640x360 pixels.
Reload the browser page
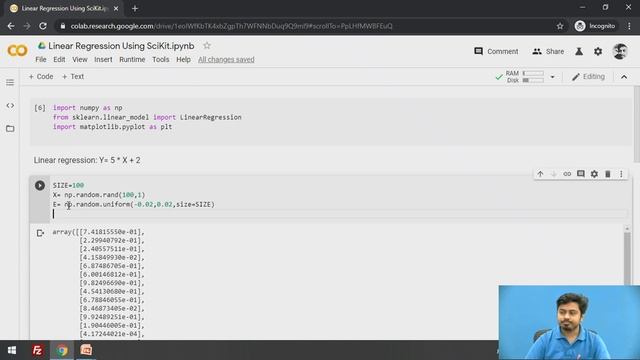click(42, 26)
